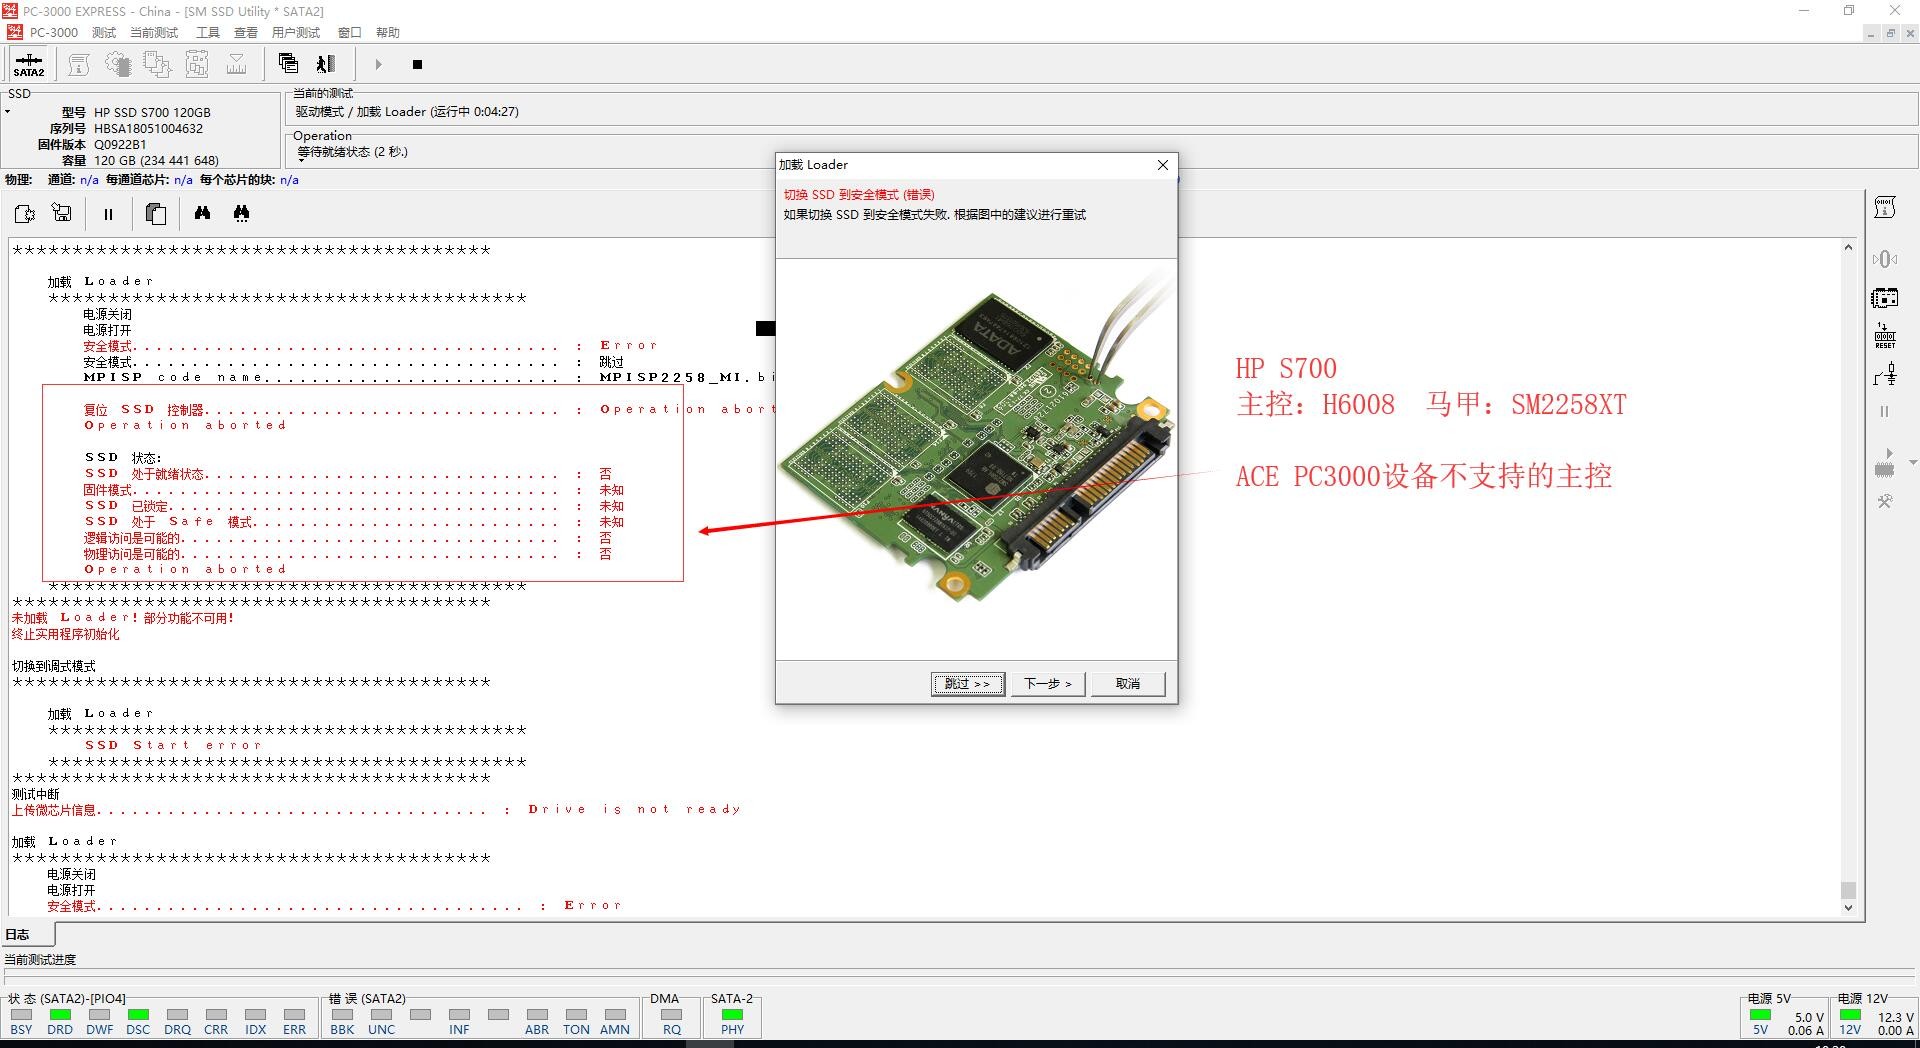The width and height of the screenshot is (1920, 1048).
Task: Click the 'SSD Start error' log line
Action: (172, 746)
